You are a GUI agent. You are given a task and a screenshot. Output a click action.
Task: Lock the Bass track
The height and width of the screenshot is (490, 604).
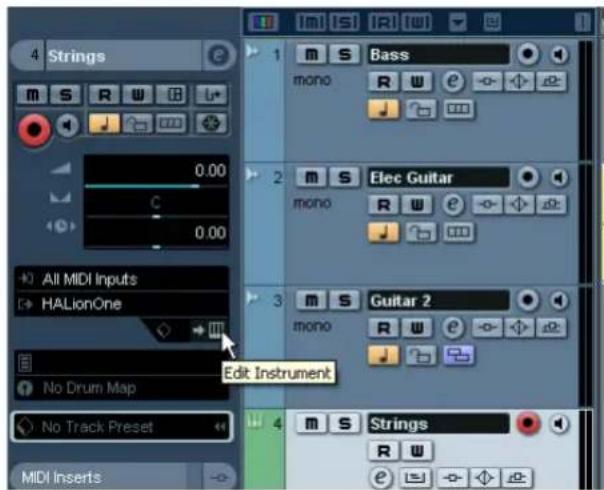tap(421, 109)
